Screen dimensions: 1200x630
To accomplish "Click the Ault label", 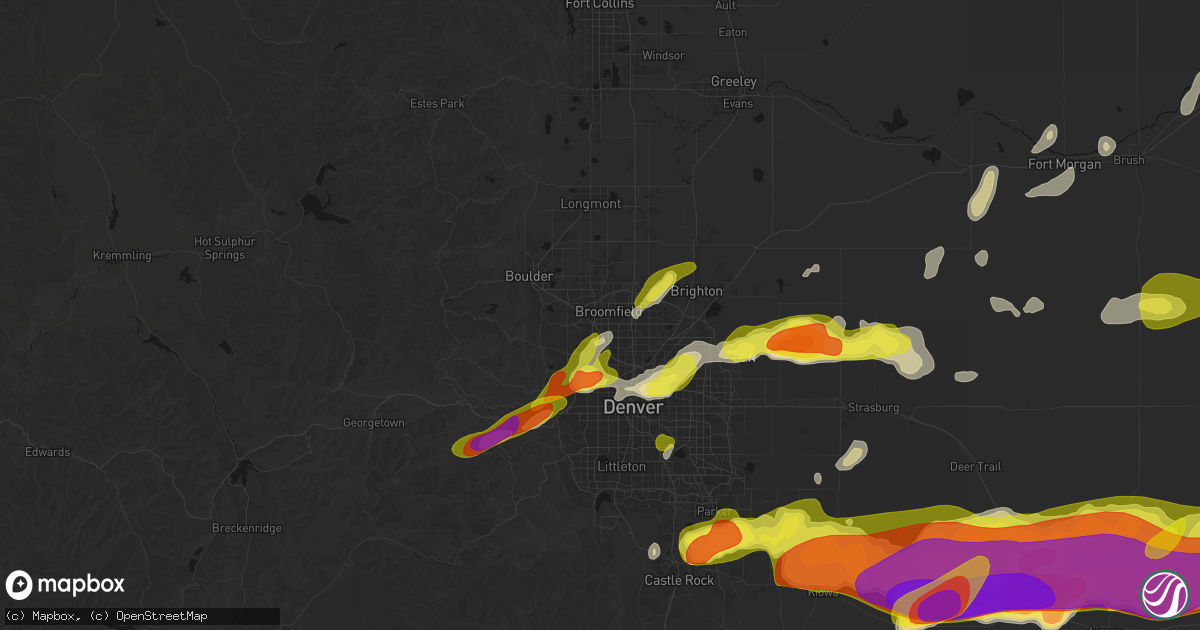I will pyautogui.click(x=726, y=5).
